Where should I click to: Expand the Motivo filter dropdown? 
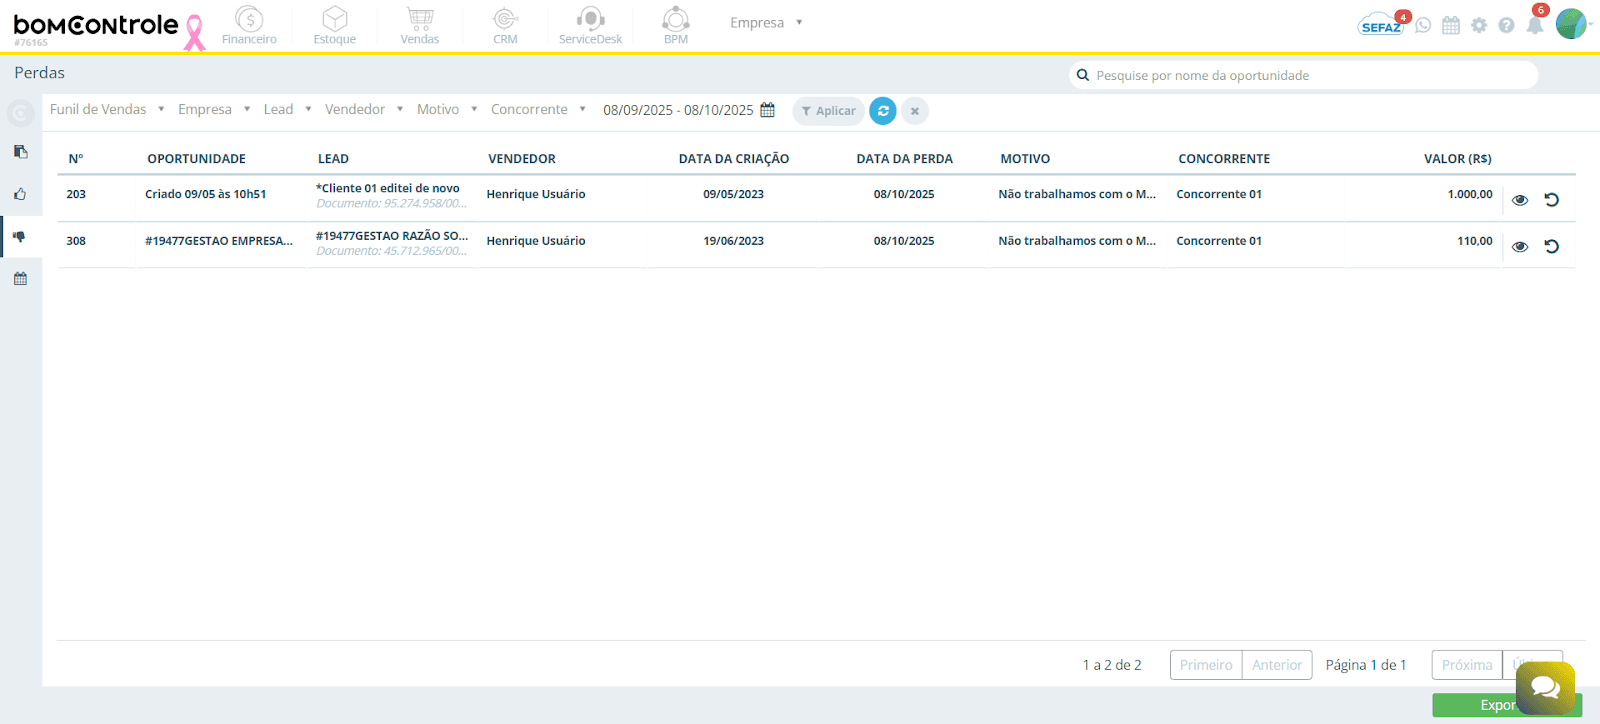tap(447, 110)
